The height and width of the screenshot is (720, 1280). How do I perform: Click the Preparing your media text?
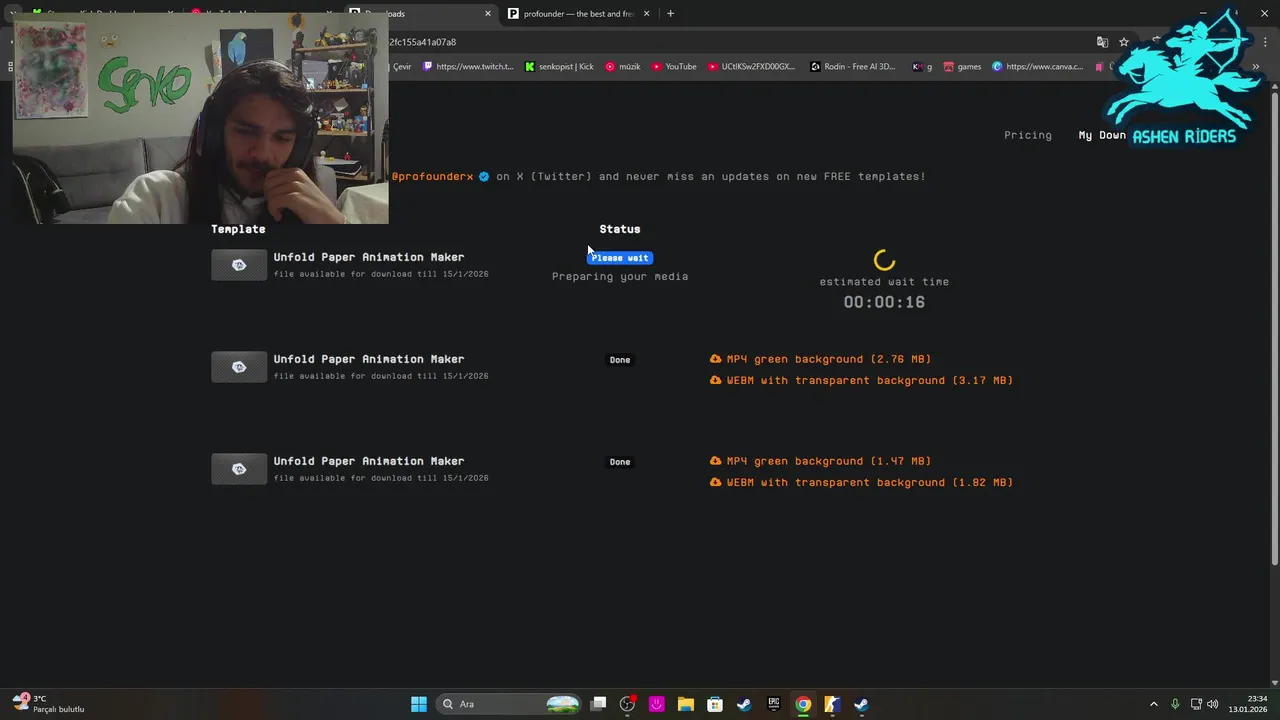coord(620,276)
